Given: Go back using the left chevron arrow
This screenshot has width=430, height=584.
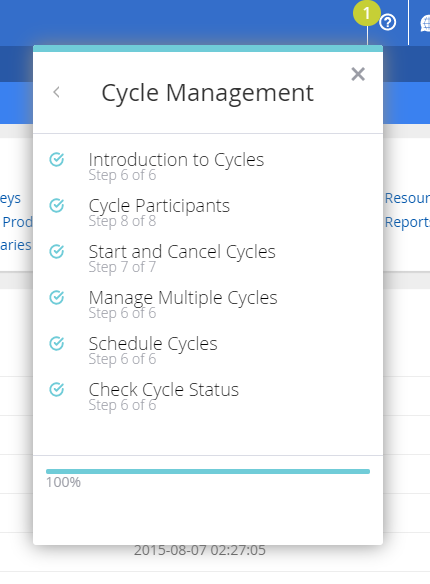Looking at the screenshot, I should (57, 92).
